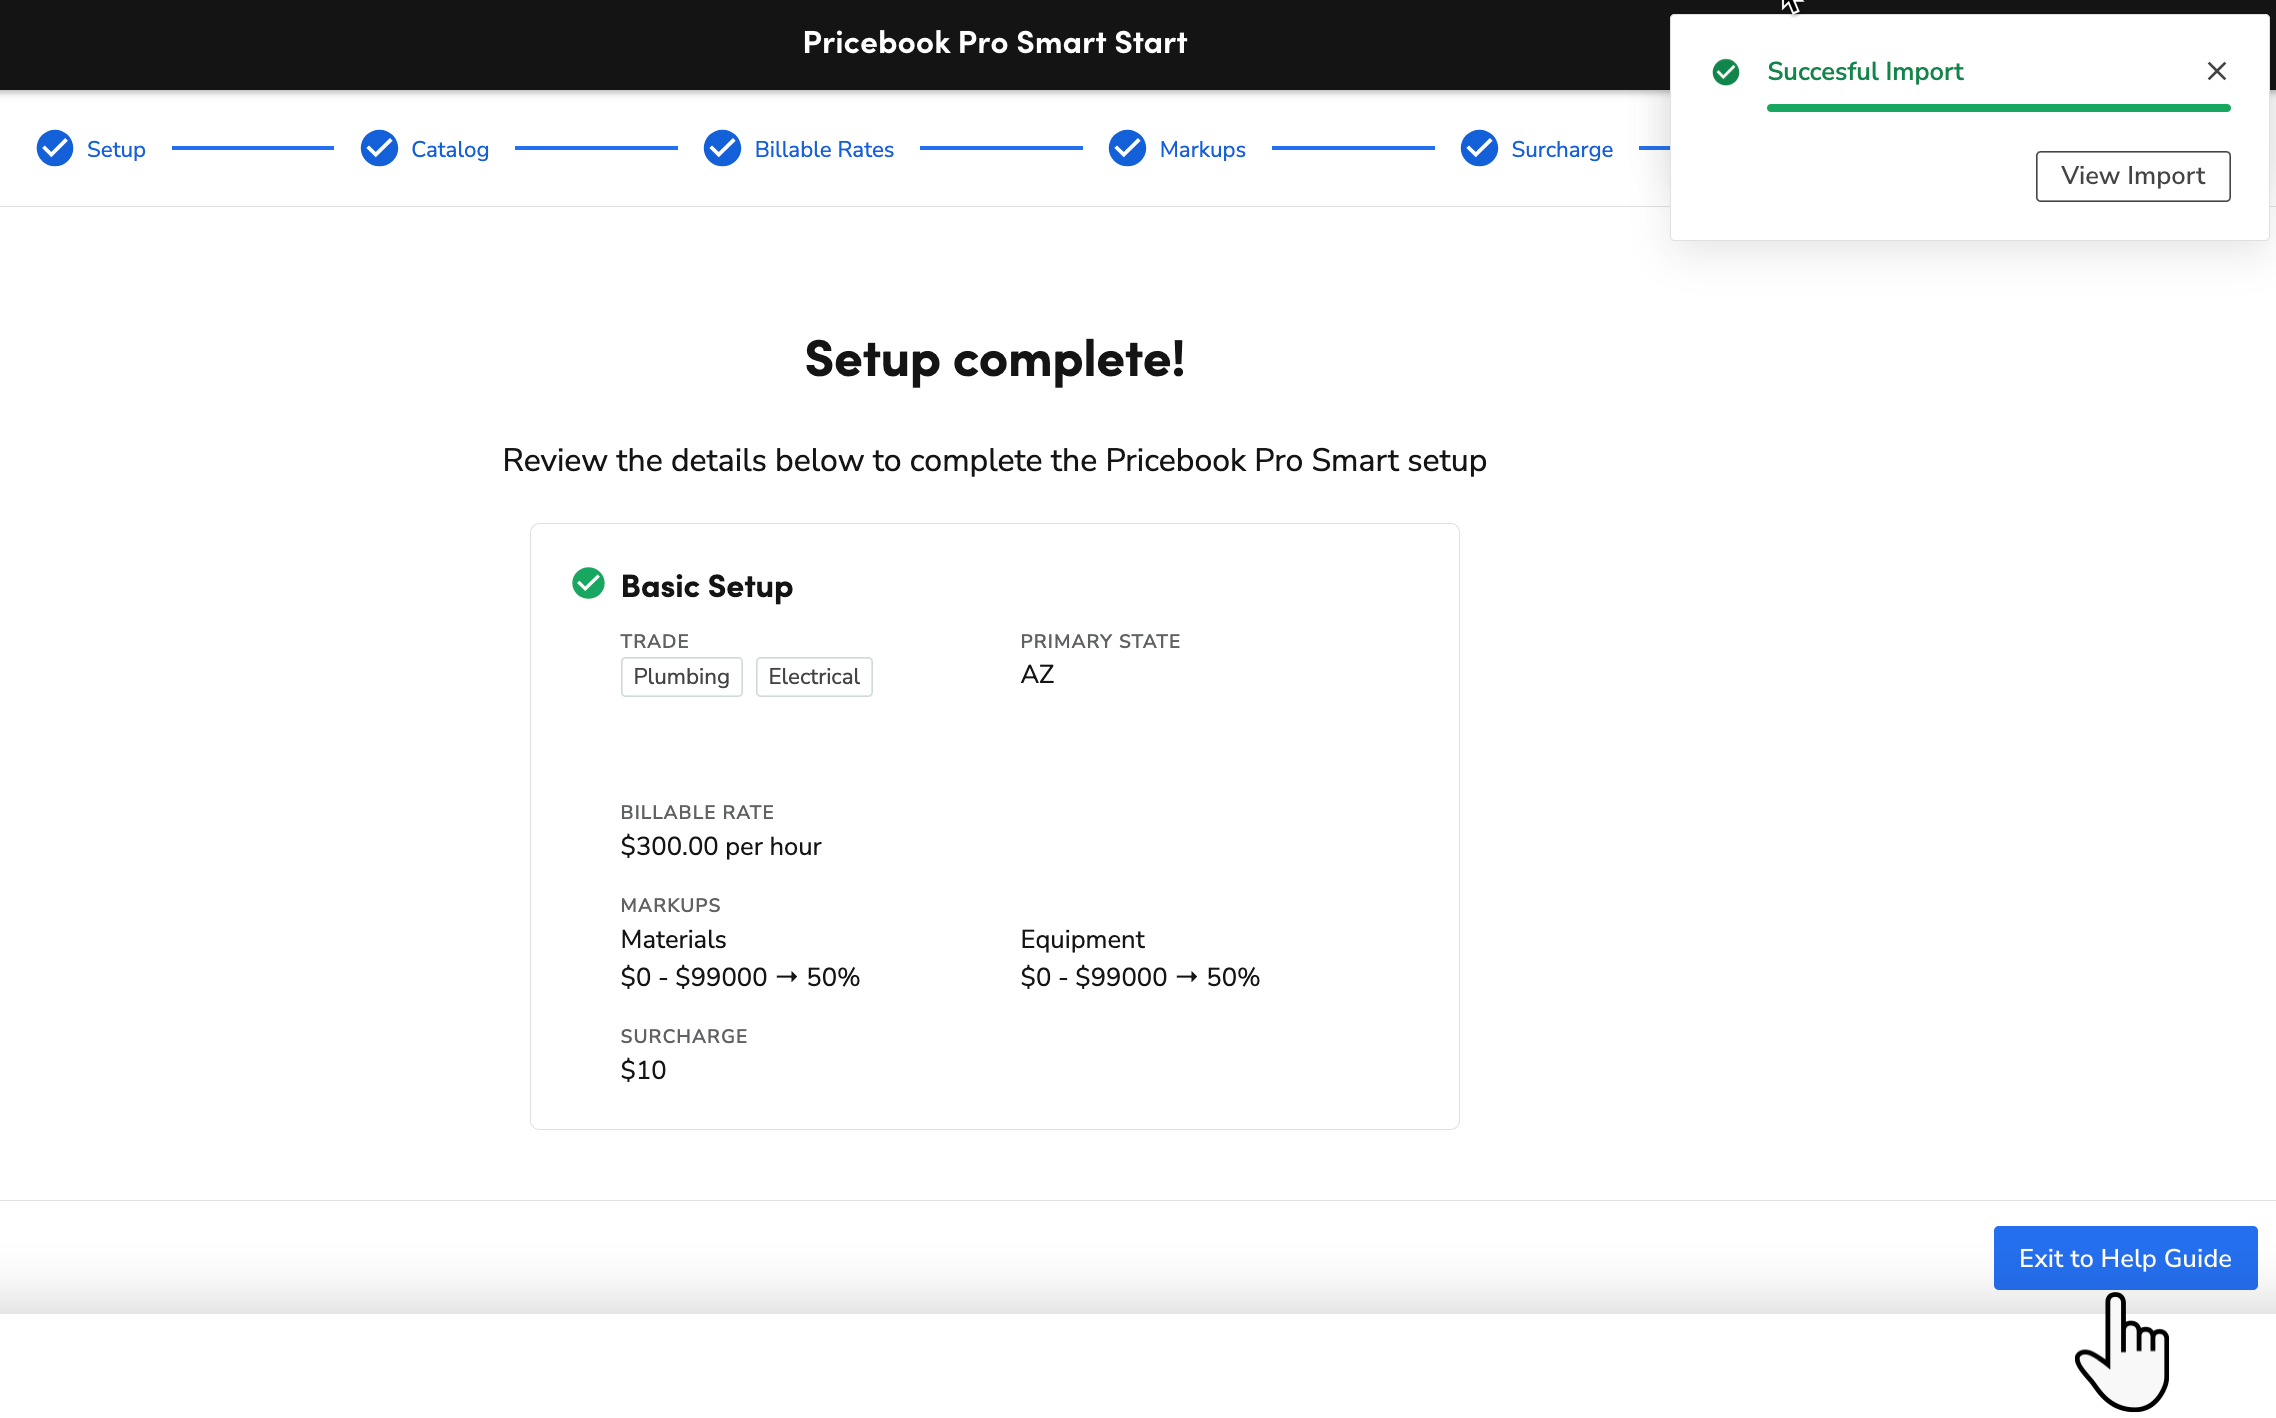Viewport: 2276px width, 1418px height.
Task: Click the Surcharge step checkmark icon
Action: point(1479,148)
